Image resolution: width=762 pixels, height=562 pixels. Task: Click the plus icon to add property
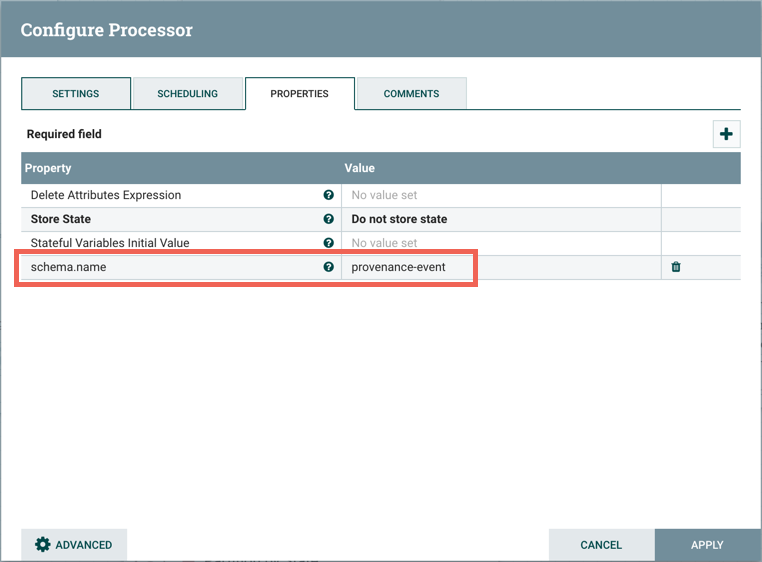tap(726, 134)
